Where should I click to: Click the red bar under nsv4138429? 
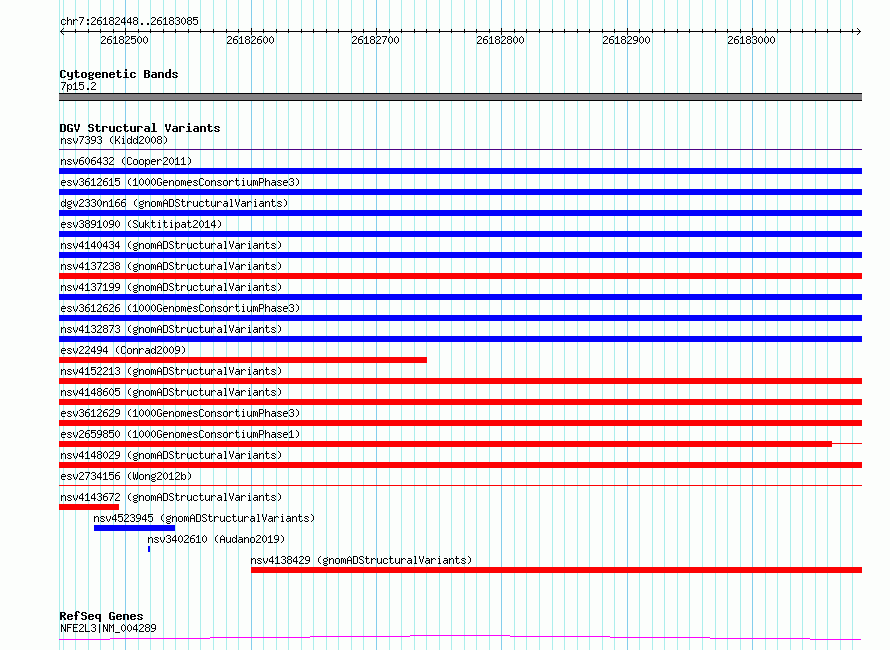coord(556,570)
